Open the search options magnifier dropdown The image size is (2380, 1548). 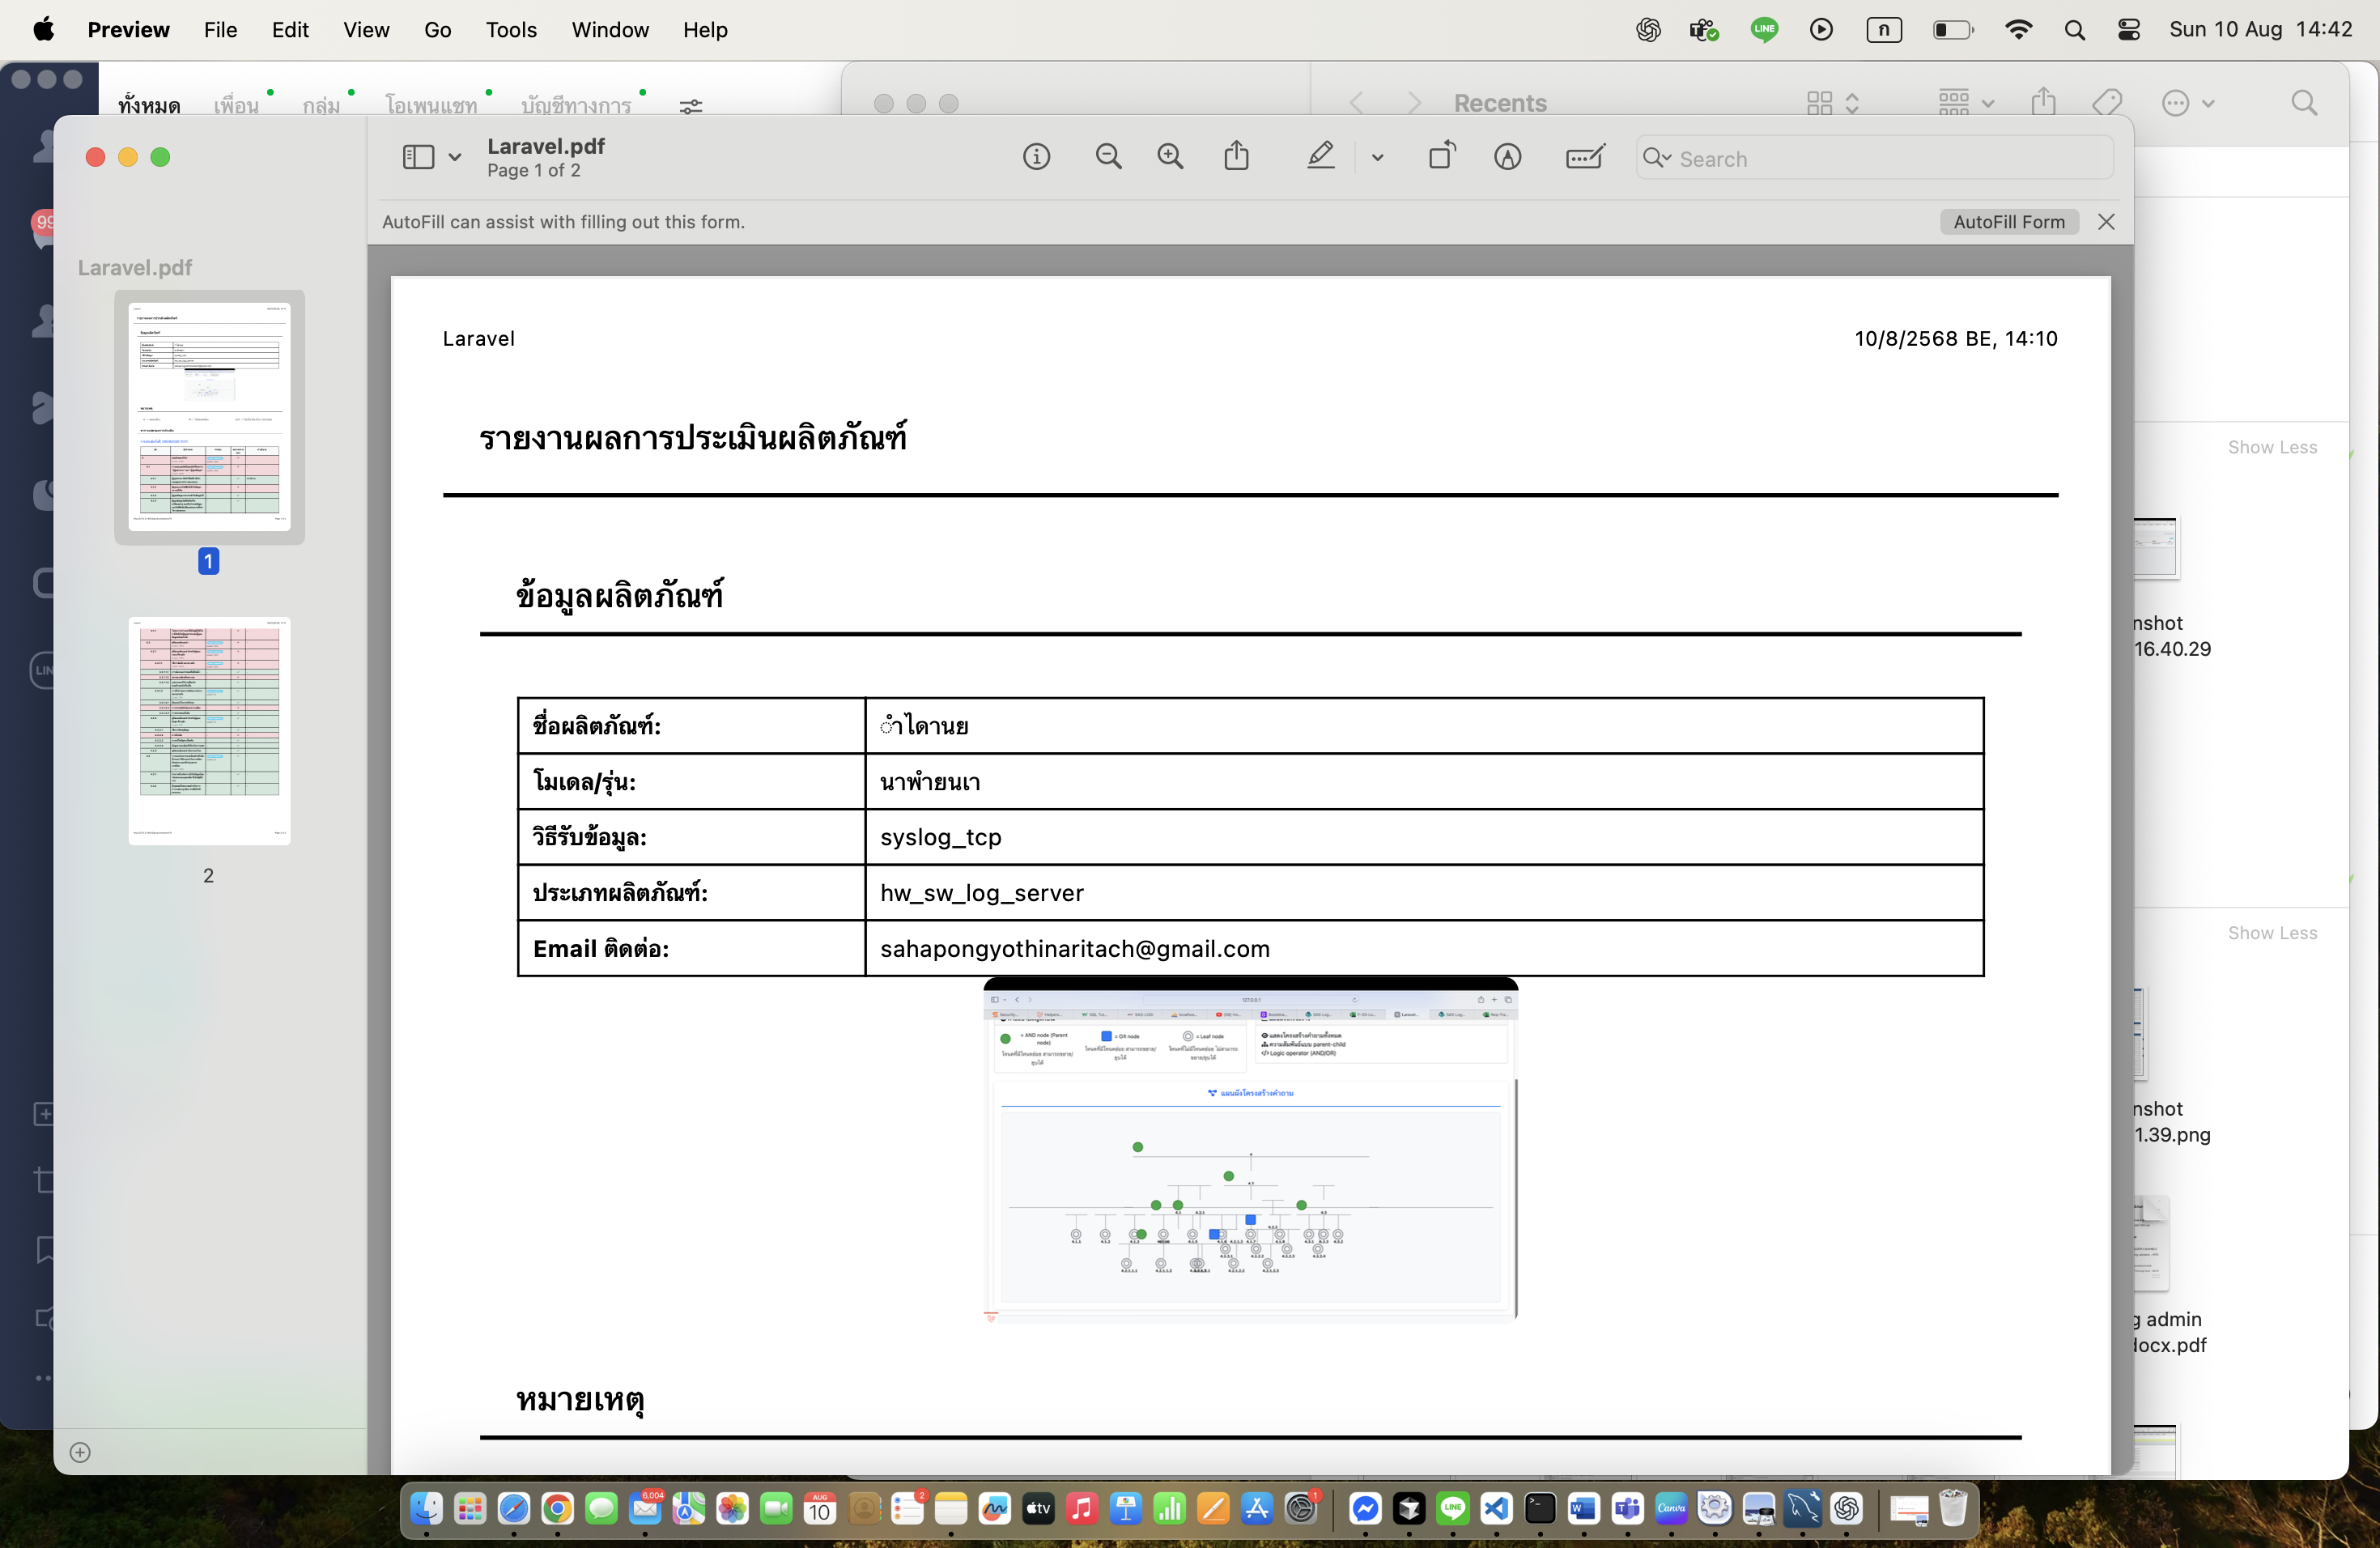pyautogui.click(x=1656, y=158)
